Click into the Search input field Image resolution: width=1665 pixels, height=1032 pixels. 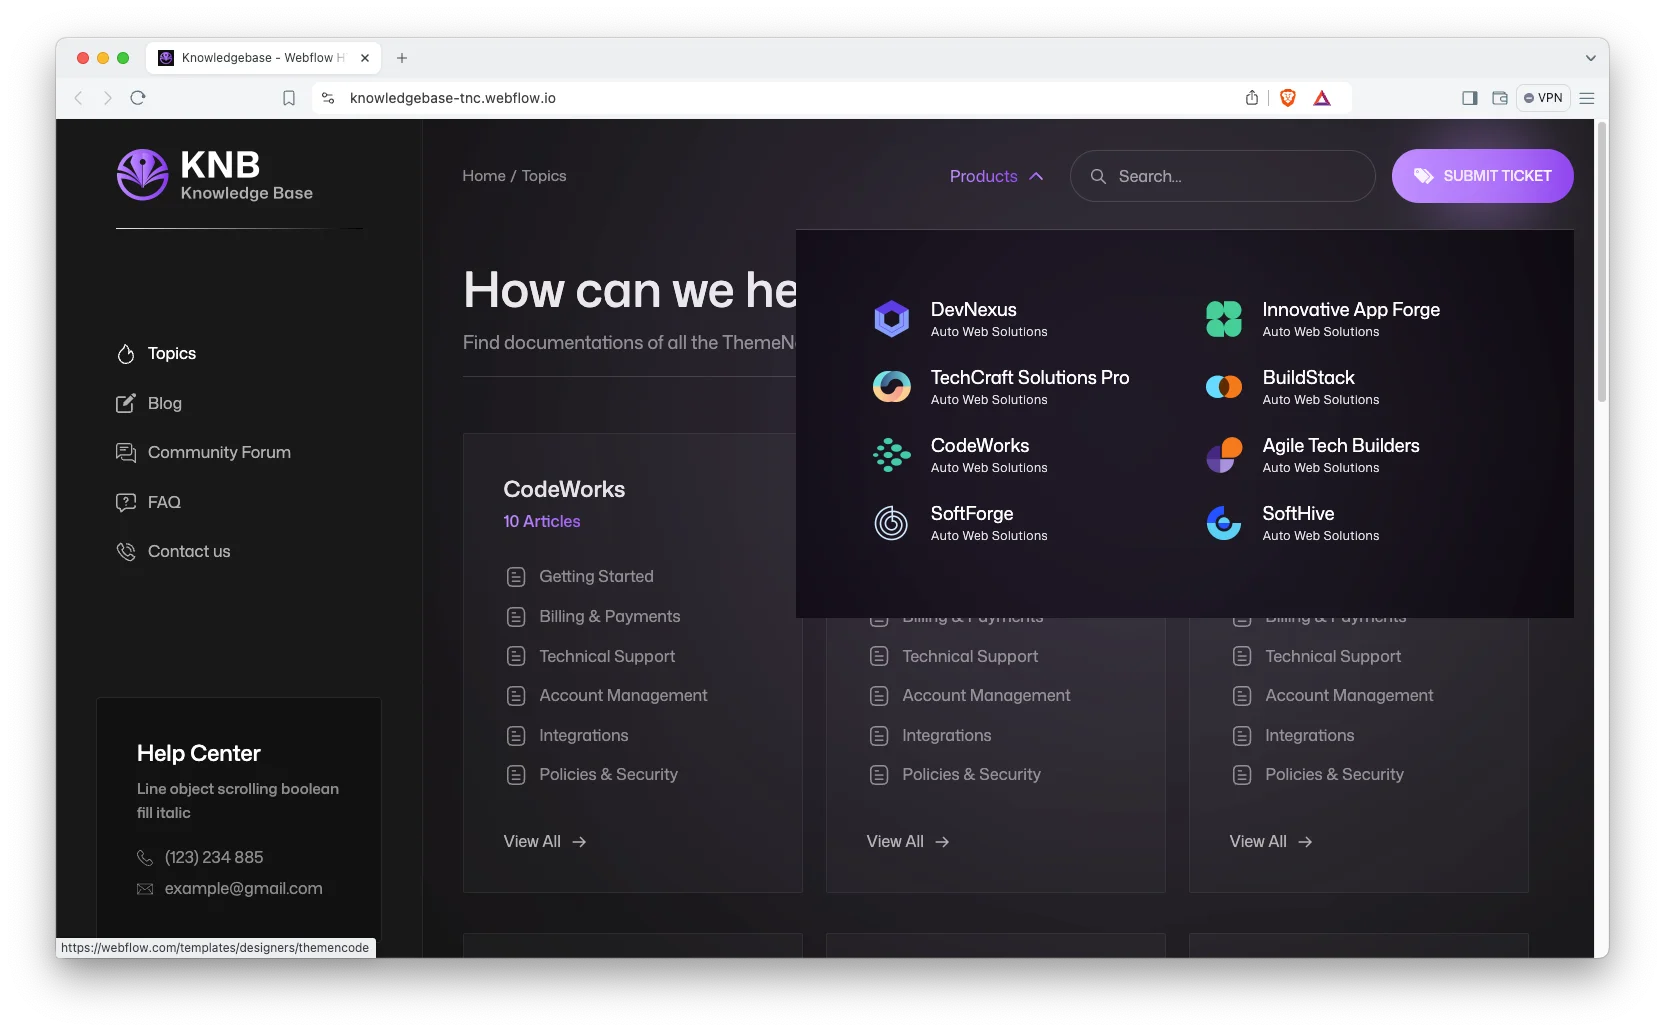1236,176
